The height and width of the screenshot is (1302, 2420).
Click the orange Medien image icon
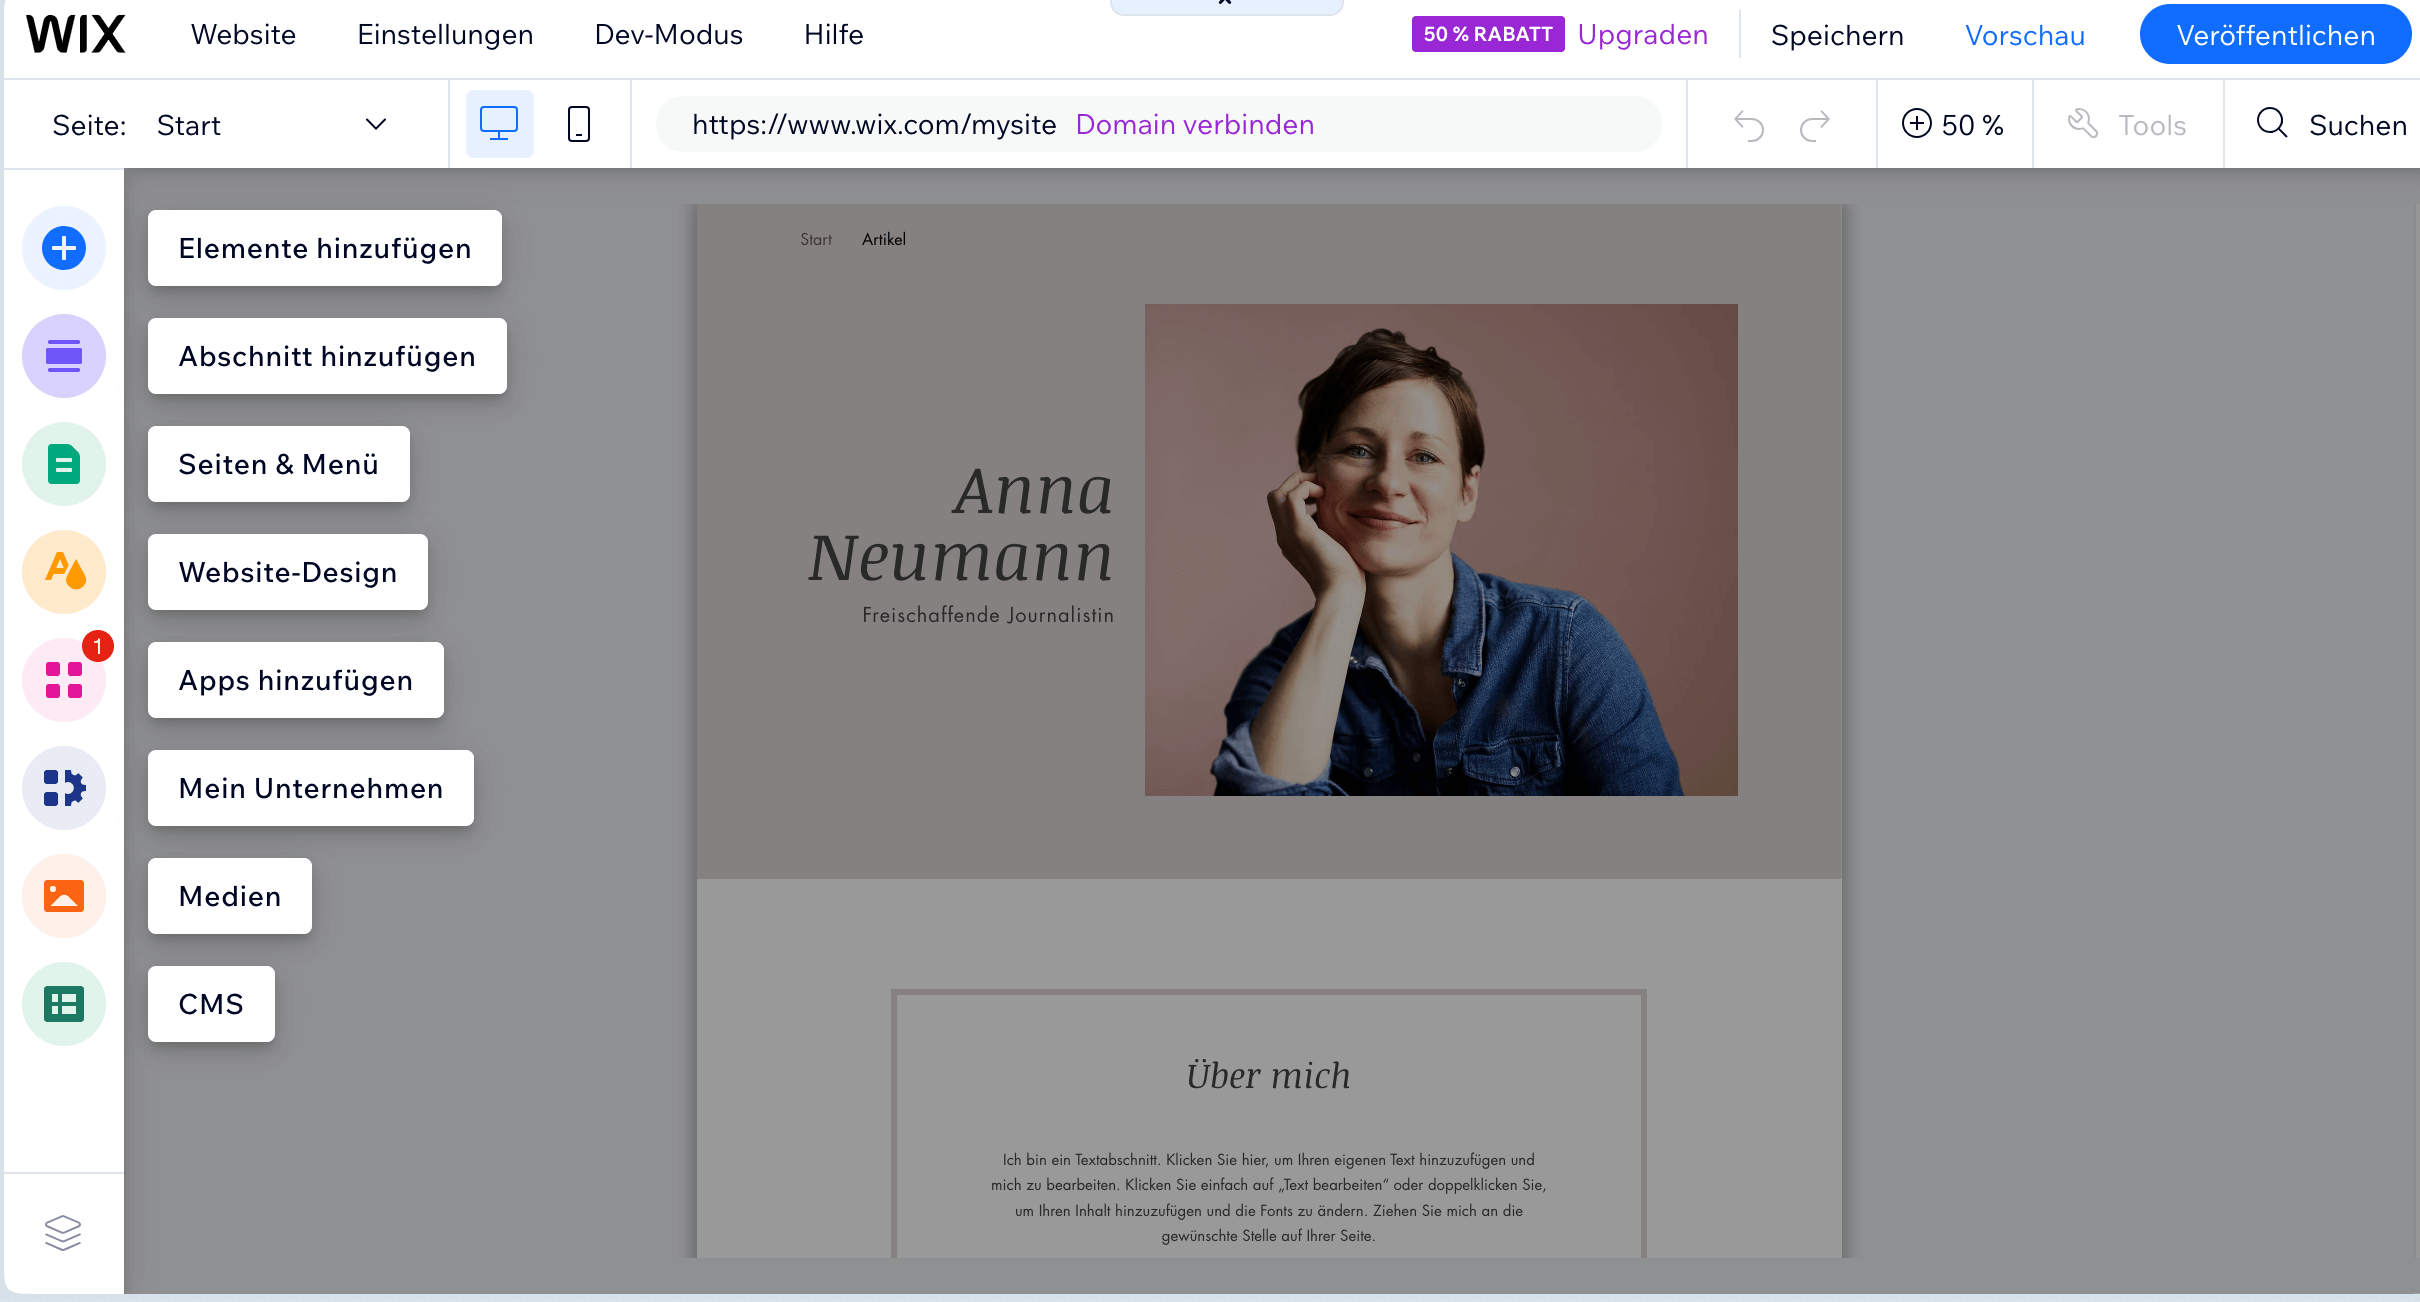(x=64, y=896)
